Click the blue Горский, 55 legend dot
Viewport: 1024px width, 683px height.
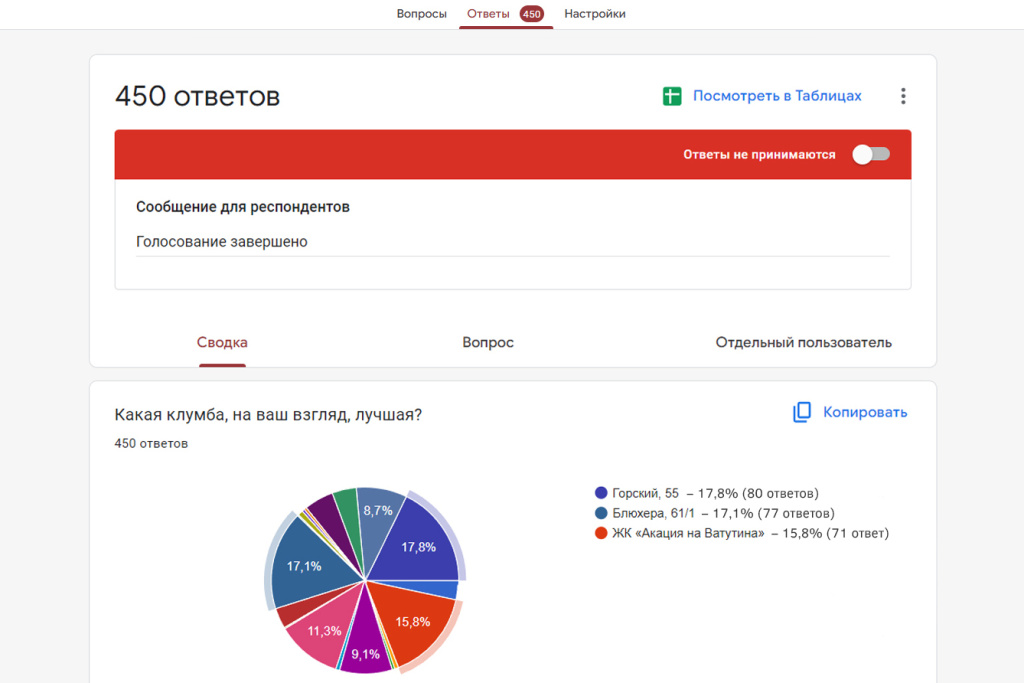(601, 493)
